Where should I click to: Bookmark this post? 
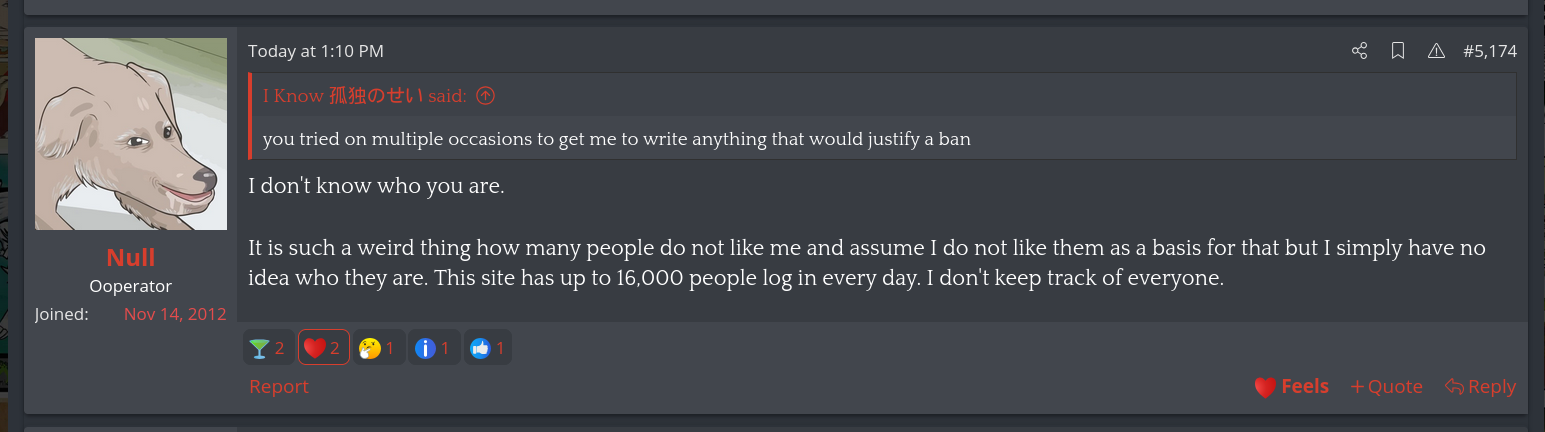[x=1398, y=51]
